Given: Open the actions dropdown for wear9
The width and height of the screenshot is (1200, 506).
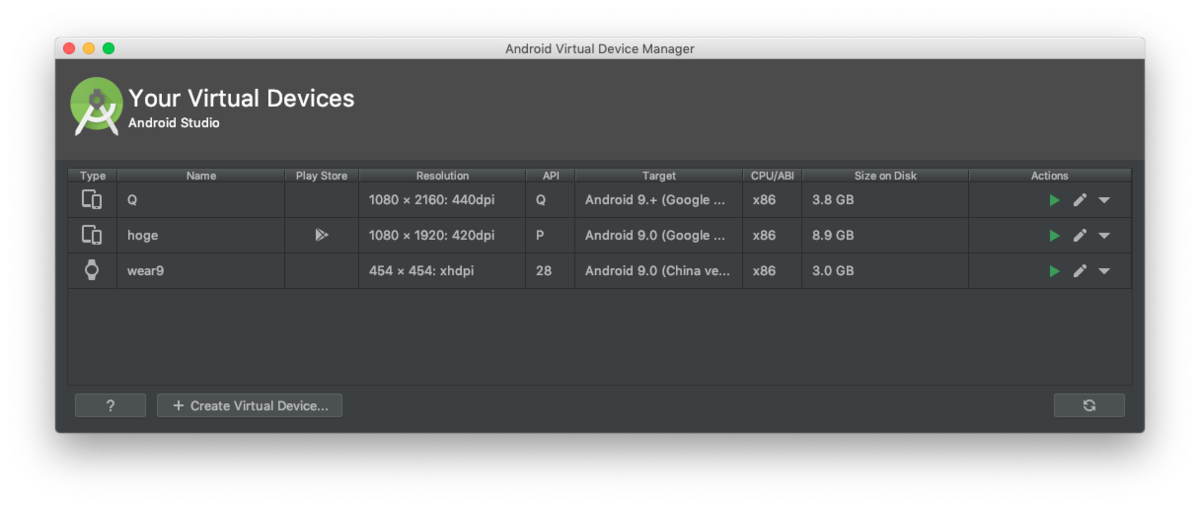Looking at the screenshot, I should coord(1104,271).
